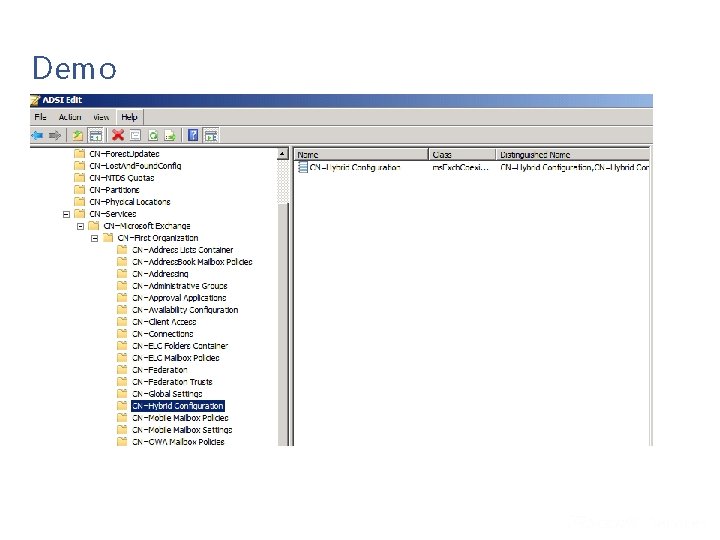This screenshot has width=720, height=540.
Task: Click the msExchCoexi... class cell
Action: click(x=460, y=168)
